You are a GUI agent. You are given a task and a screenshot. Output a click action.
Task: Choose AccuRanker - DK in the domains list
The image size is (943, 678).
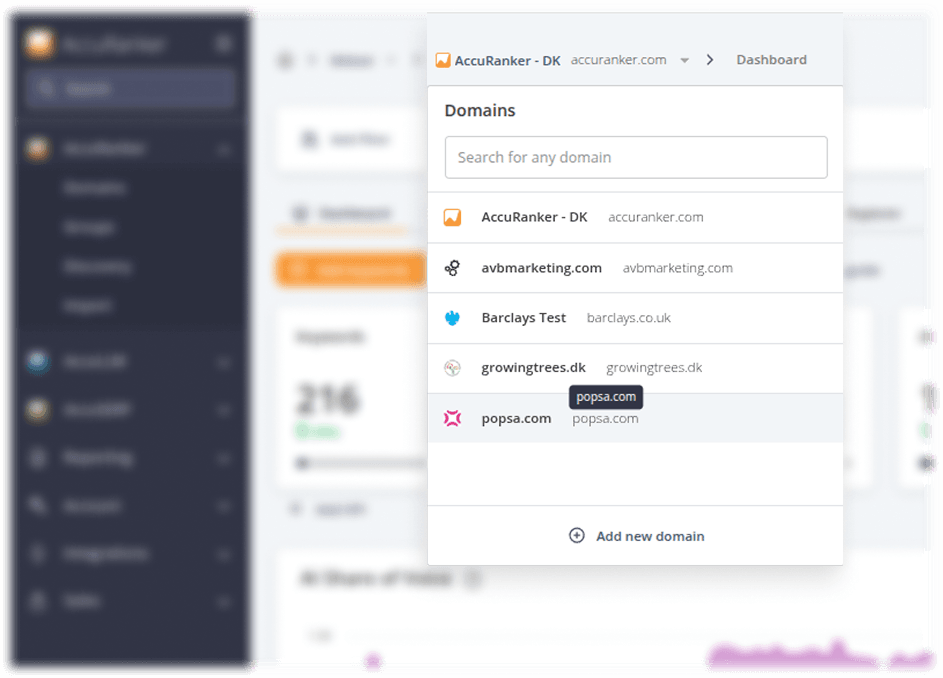(x=635, y=217)
